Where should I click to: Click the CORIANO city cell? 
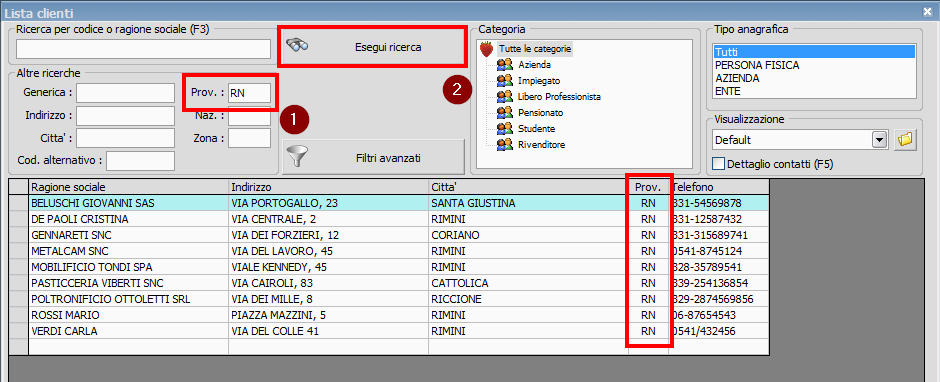[528, 235]
